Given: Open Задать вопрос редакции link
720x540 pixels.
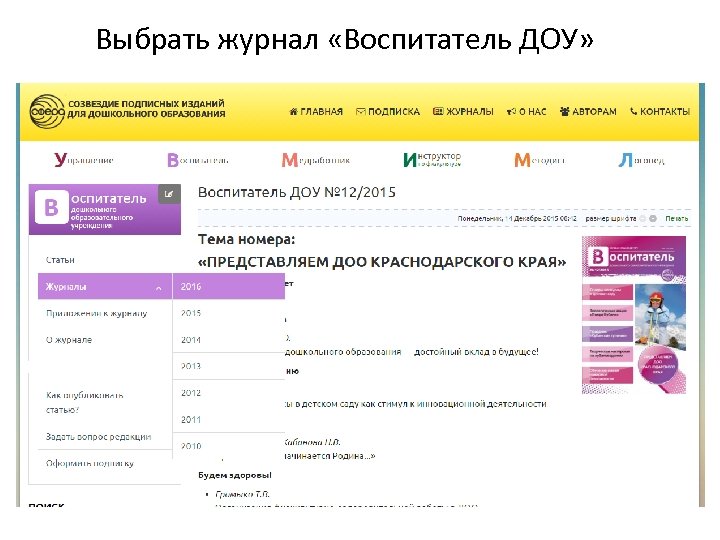Looking at the screenshot, I should coord(98,436).
